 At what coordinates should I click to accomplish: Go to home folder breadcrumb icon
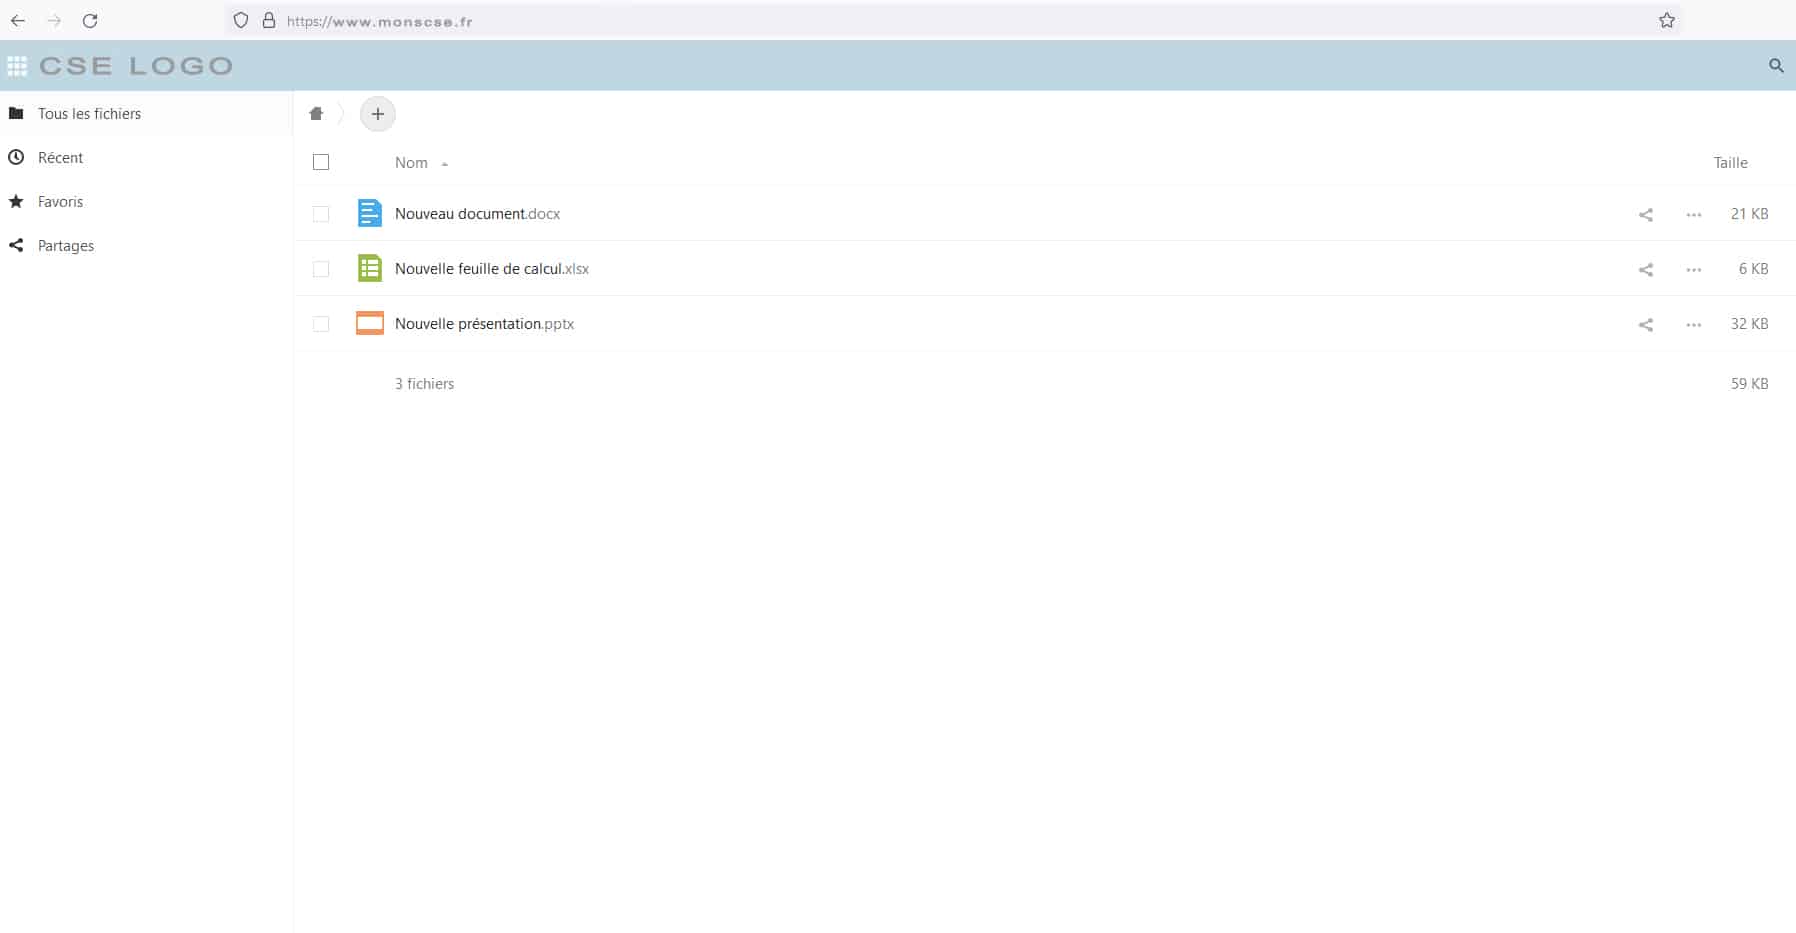tap(316, 114)
